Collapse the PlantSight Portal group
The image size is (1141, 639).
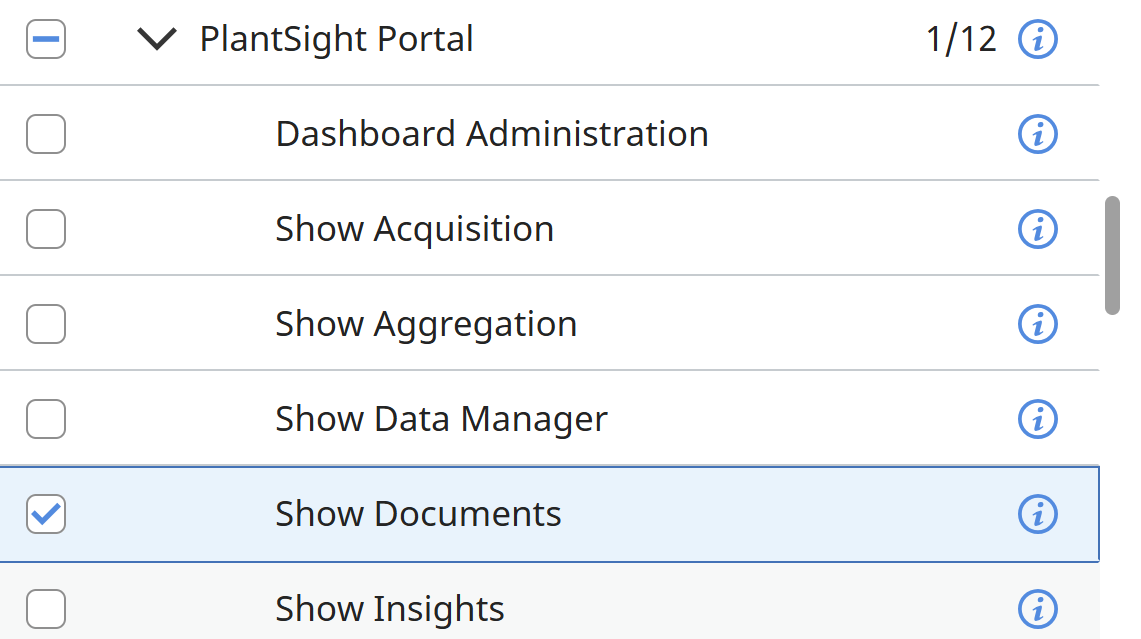coord(156,40)
